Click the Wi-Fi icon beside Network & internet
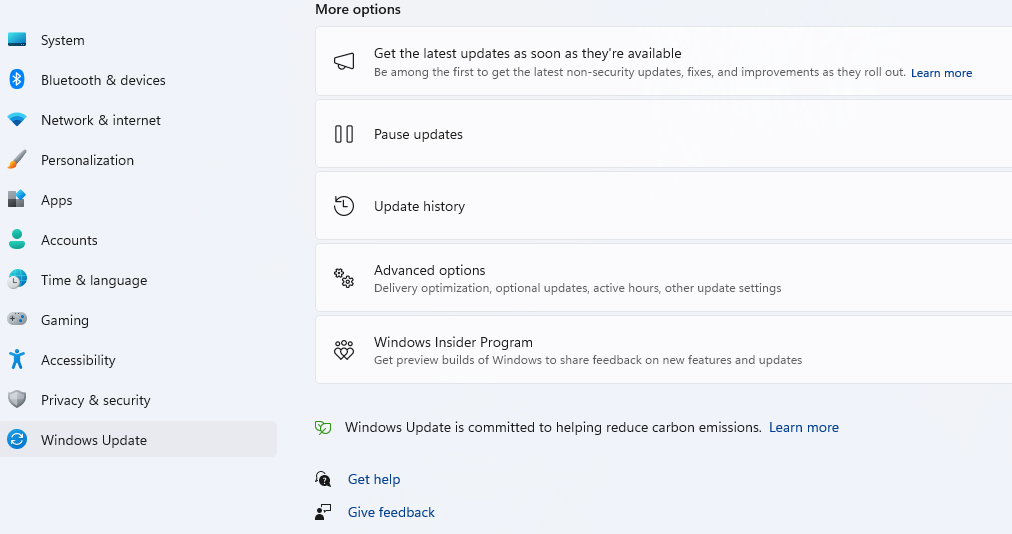The height and width of the screenshot is (534, 1012). point(17,120)
